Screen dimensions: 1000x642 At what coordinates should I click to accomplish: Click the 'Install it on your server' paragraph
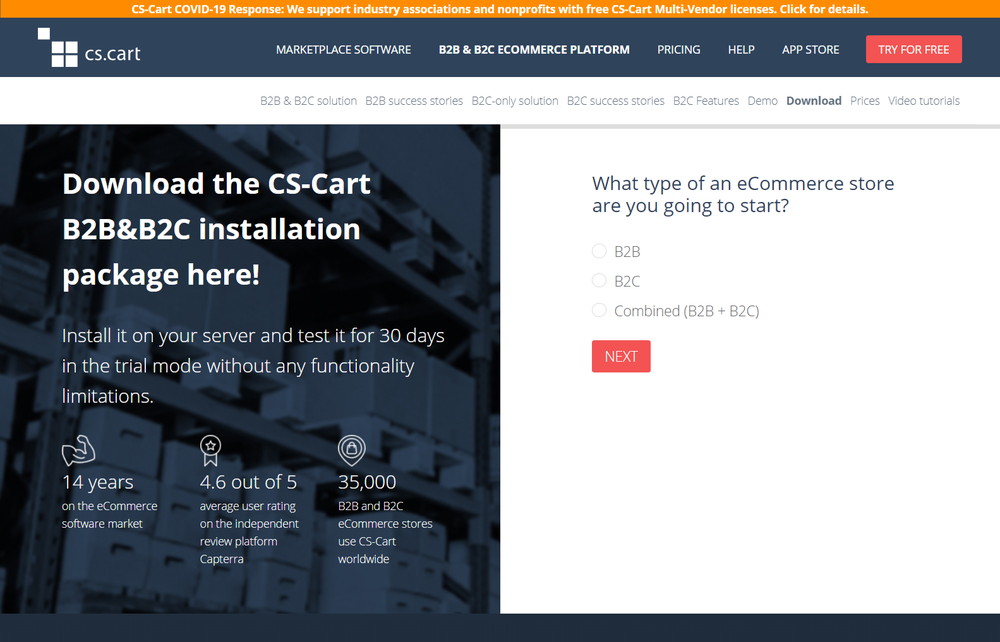253,366
